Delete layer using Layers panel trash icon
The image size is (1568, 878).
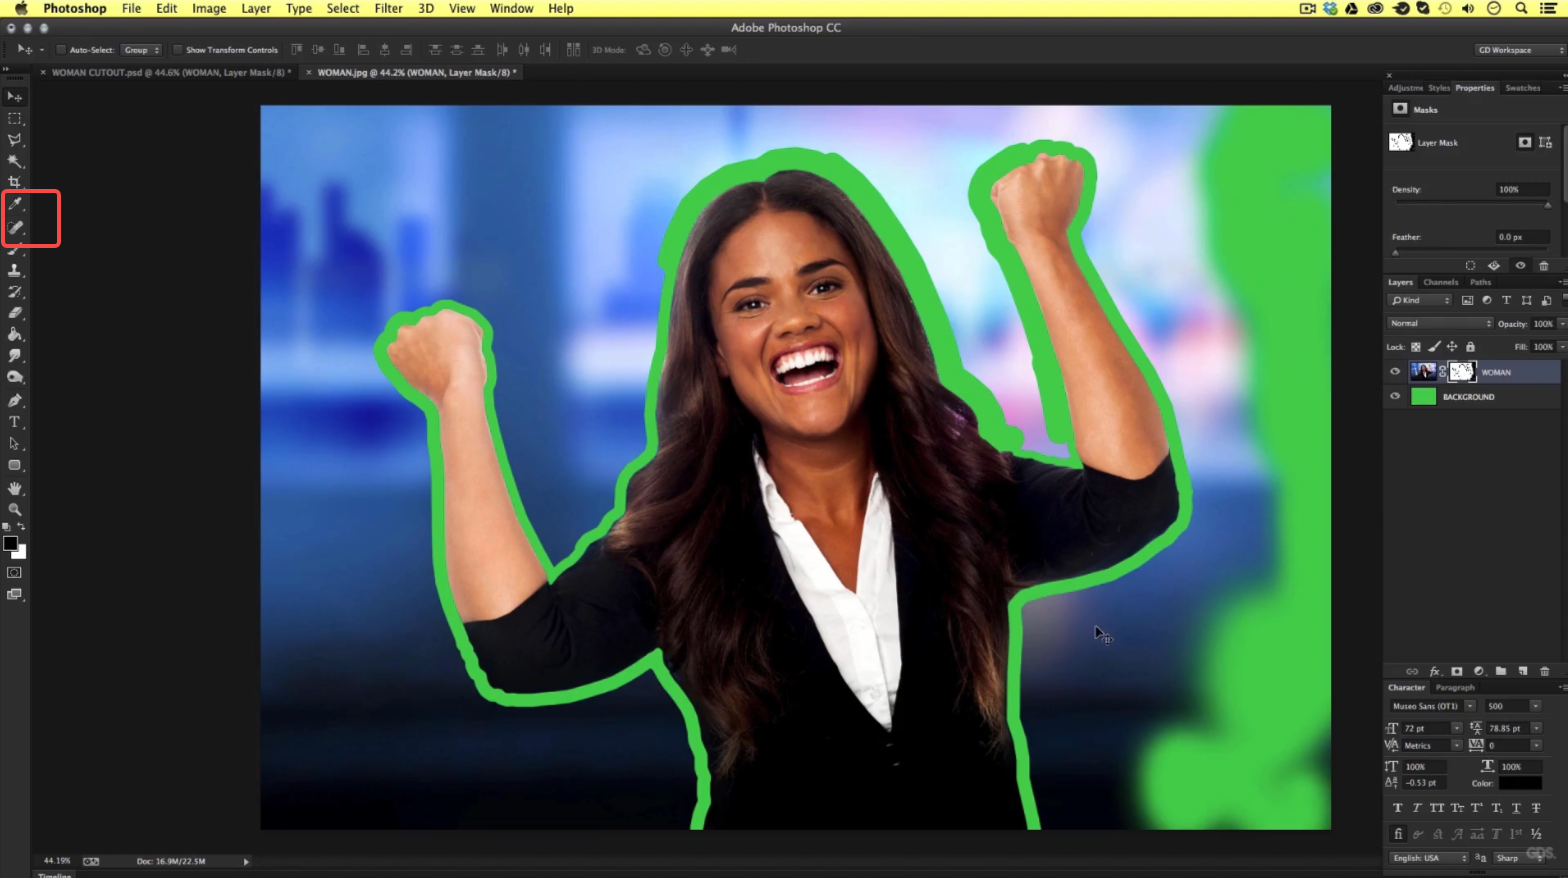pos(1545,671)
